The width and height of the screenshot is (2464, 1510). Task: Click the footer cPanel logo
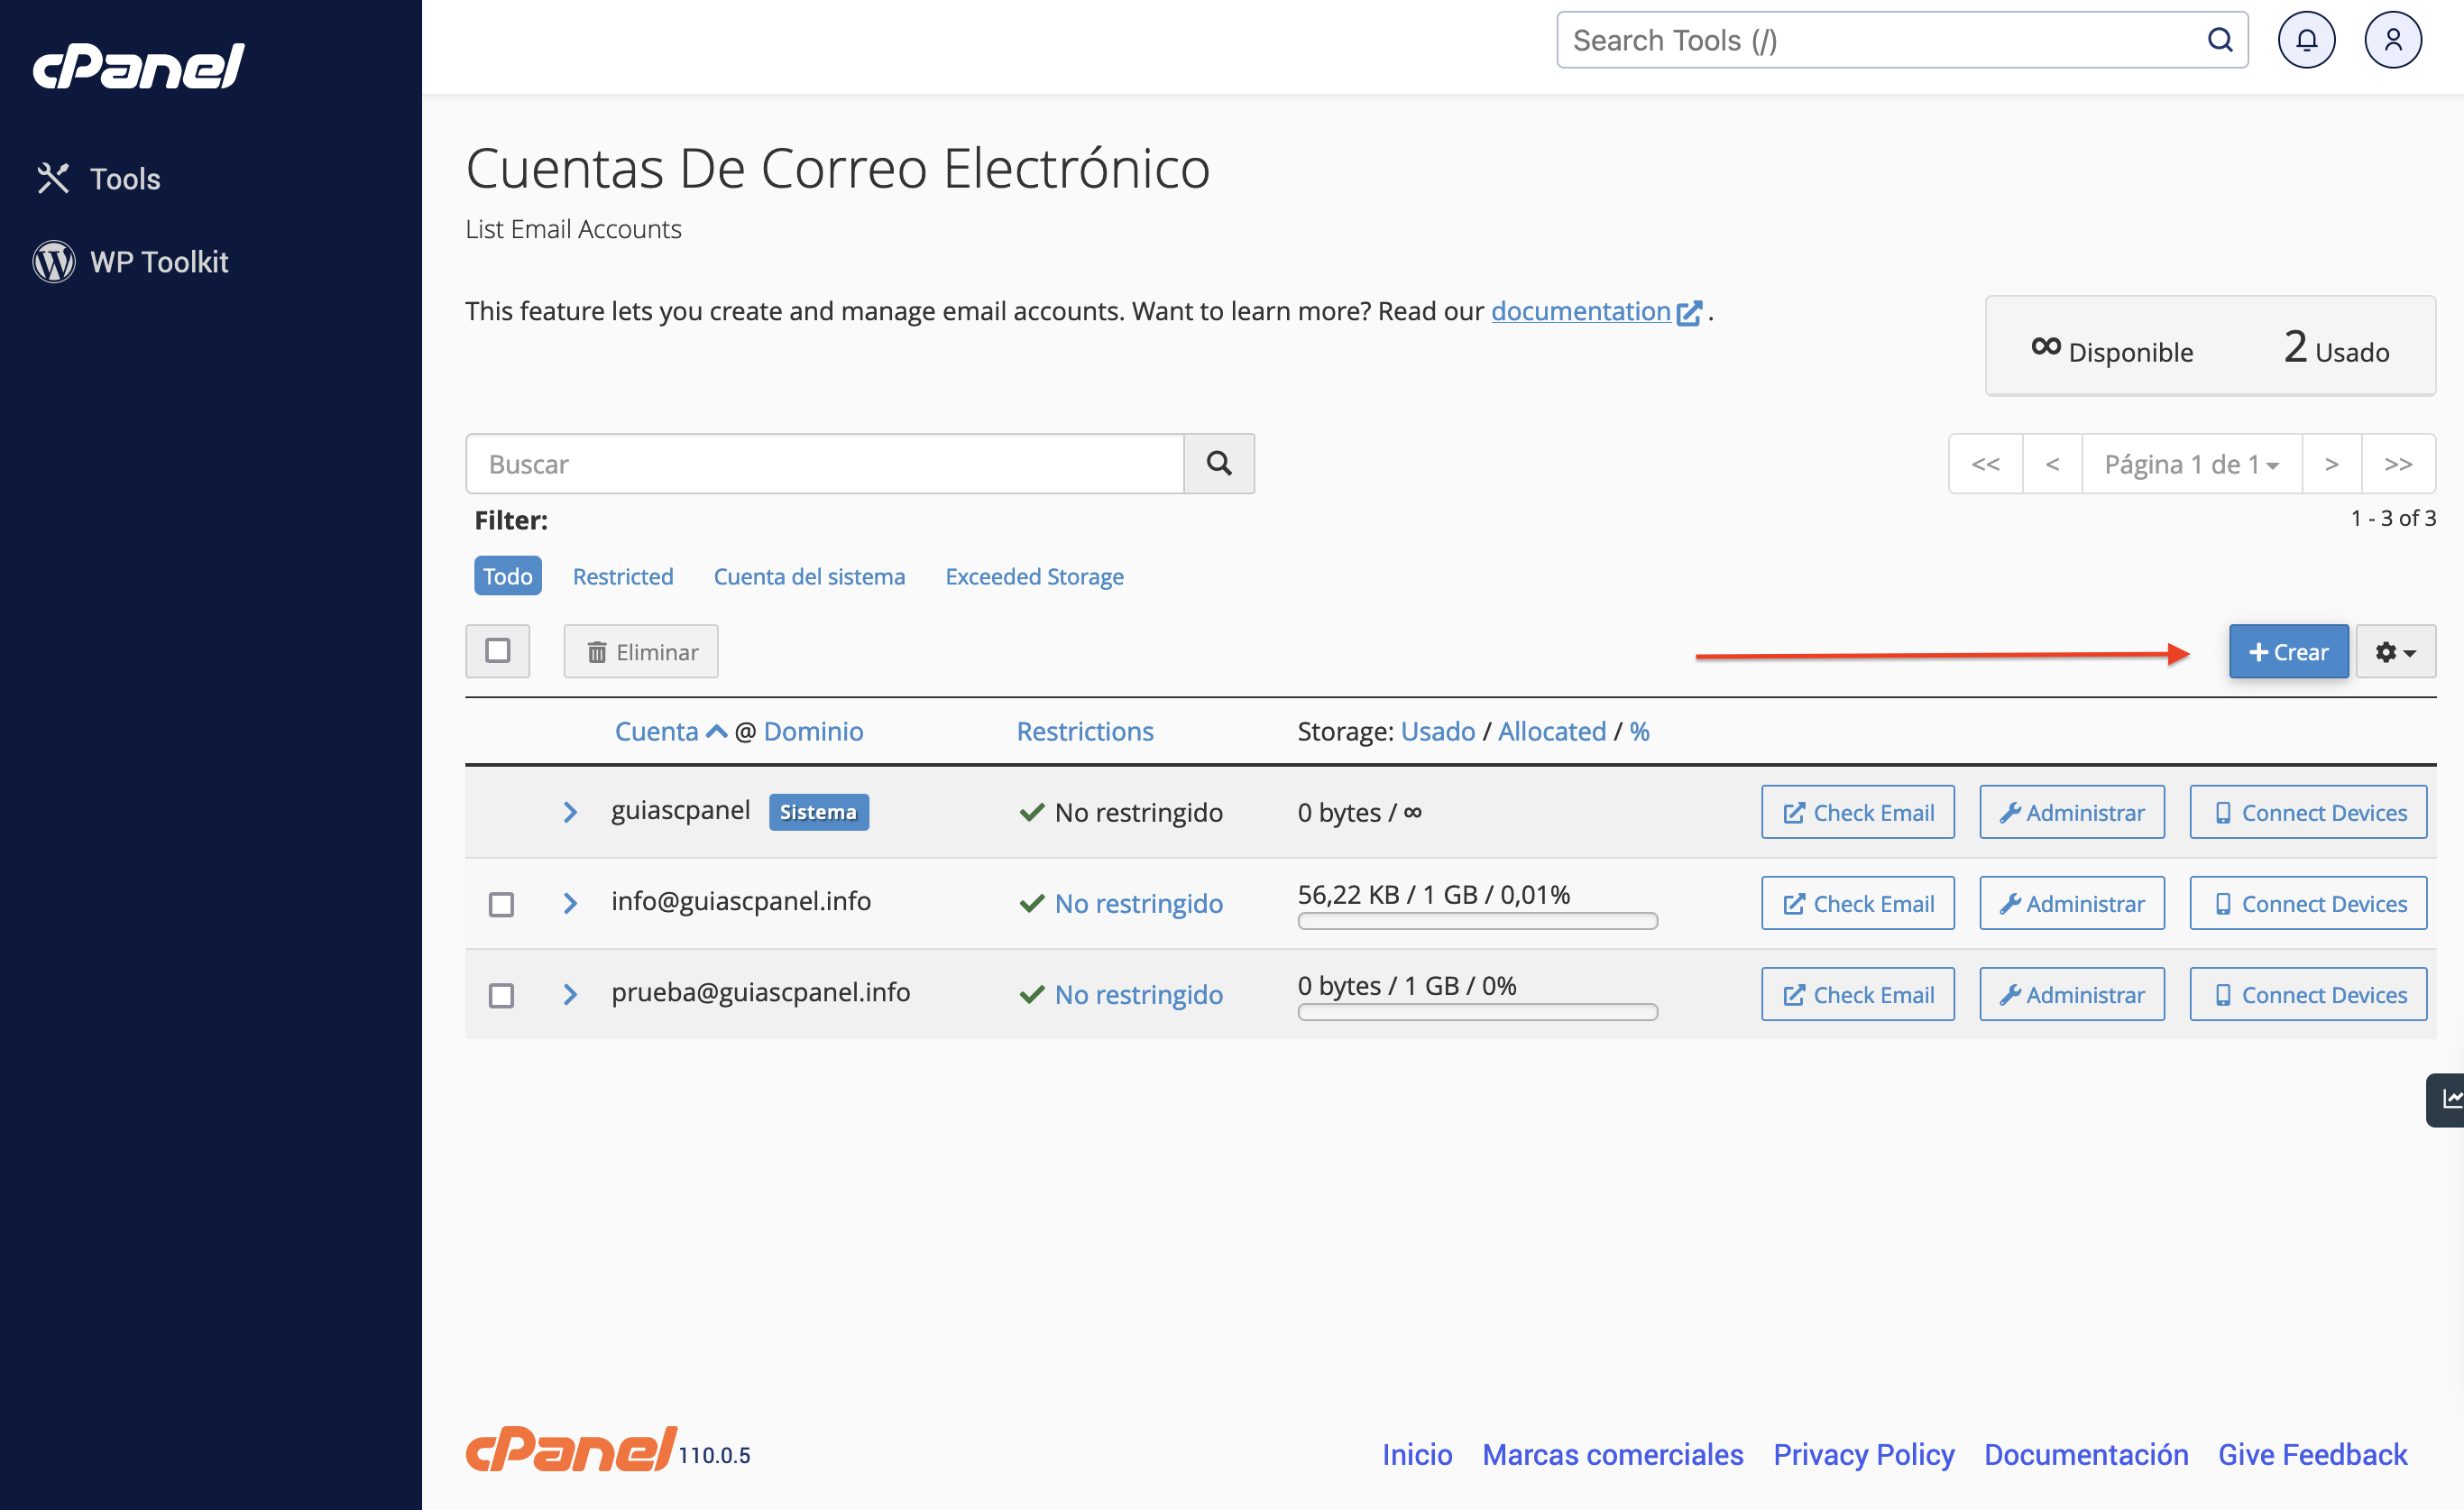[571, 1450]
